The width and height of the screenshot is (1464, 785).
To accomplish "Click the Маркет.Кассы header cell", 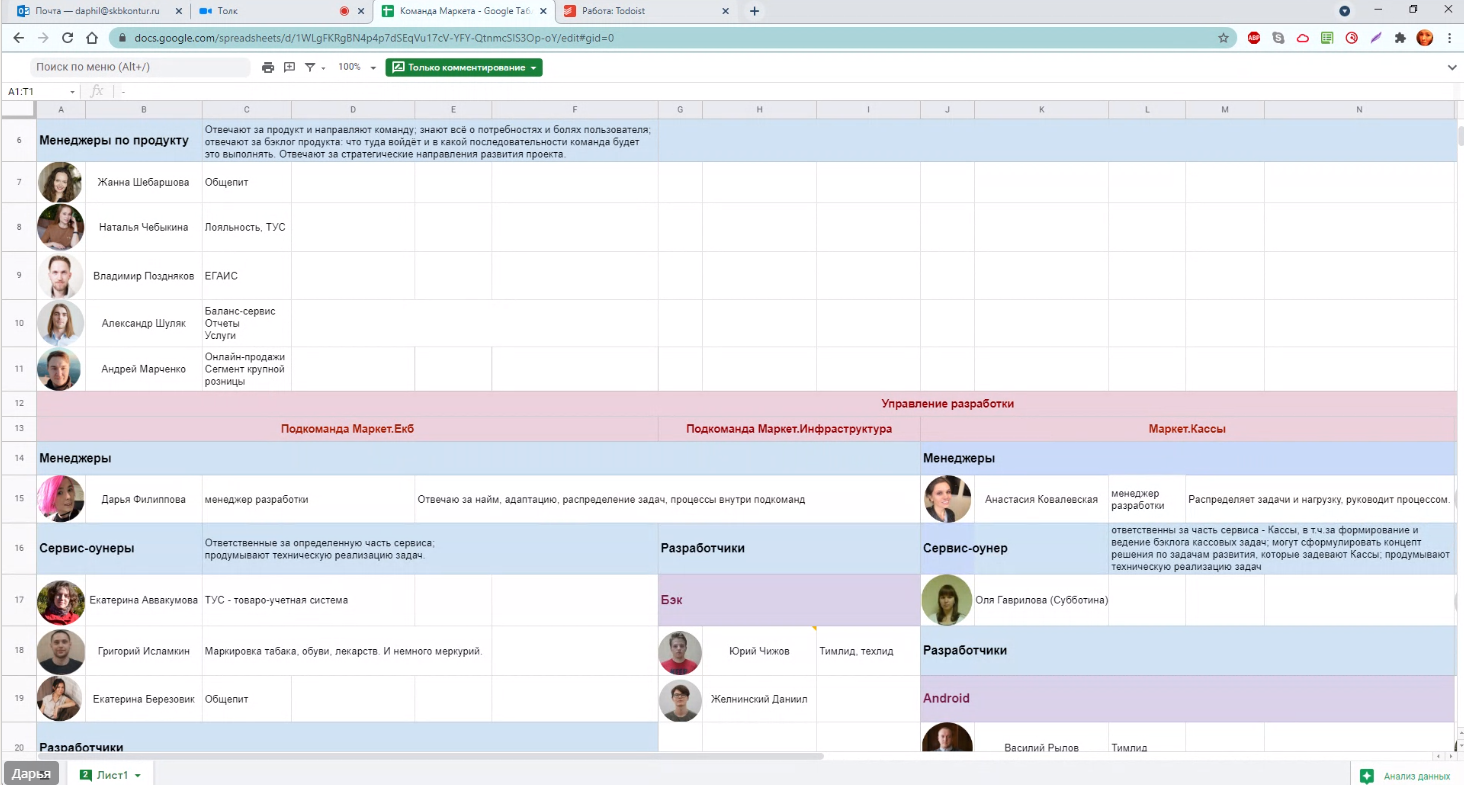I will click(x=1187, y=428).
